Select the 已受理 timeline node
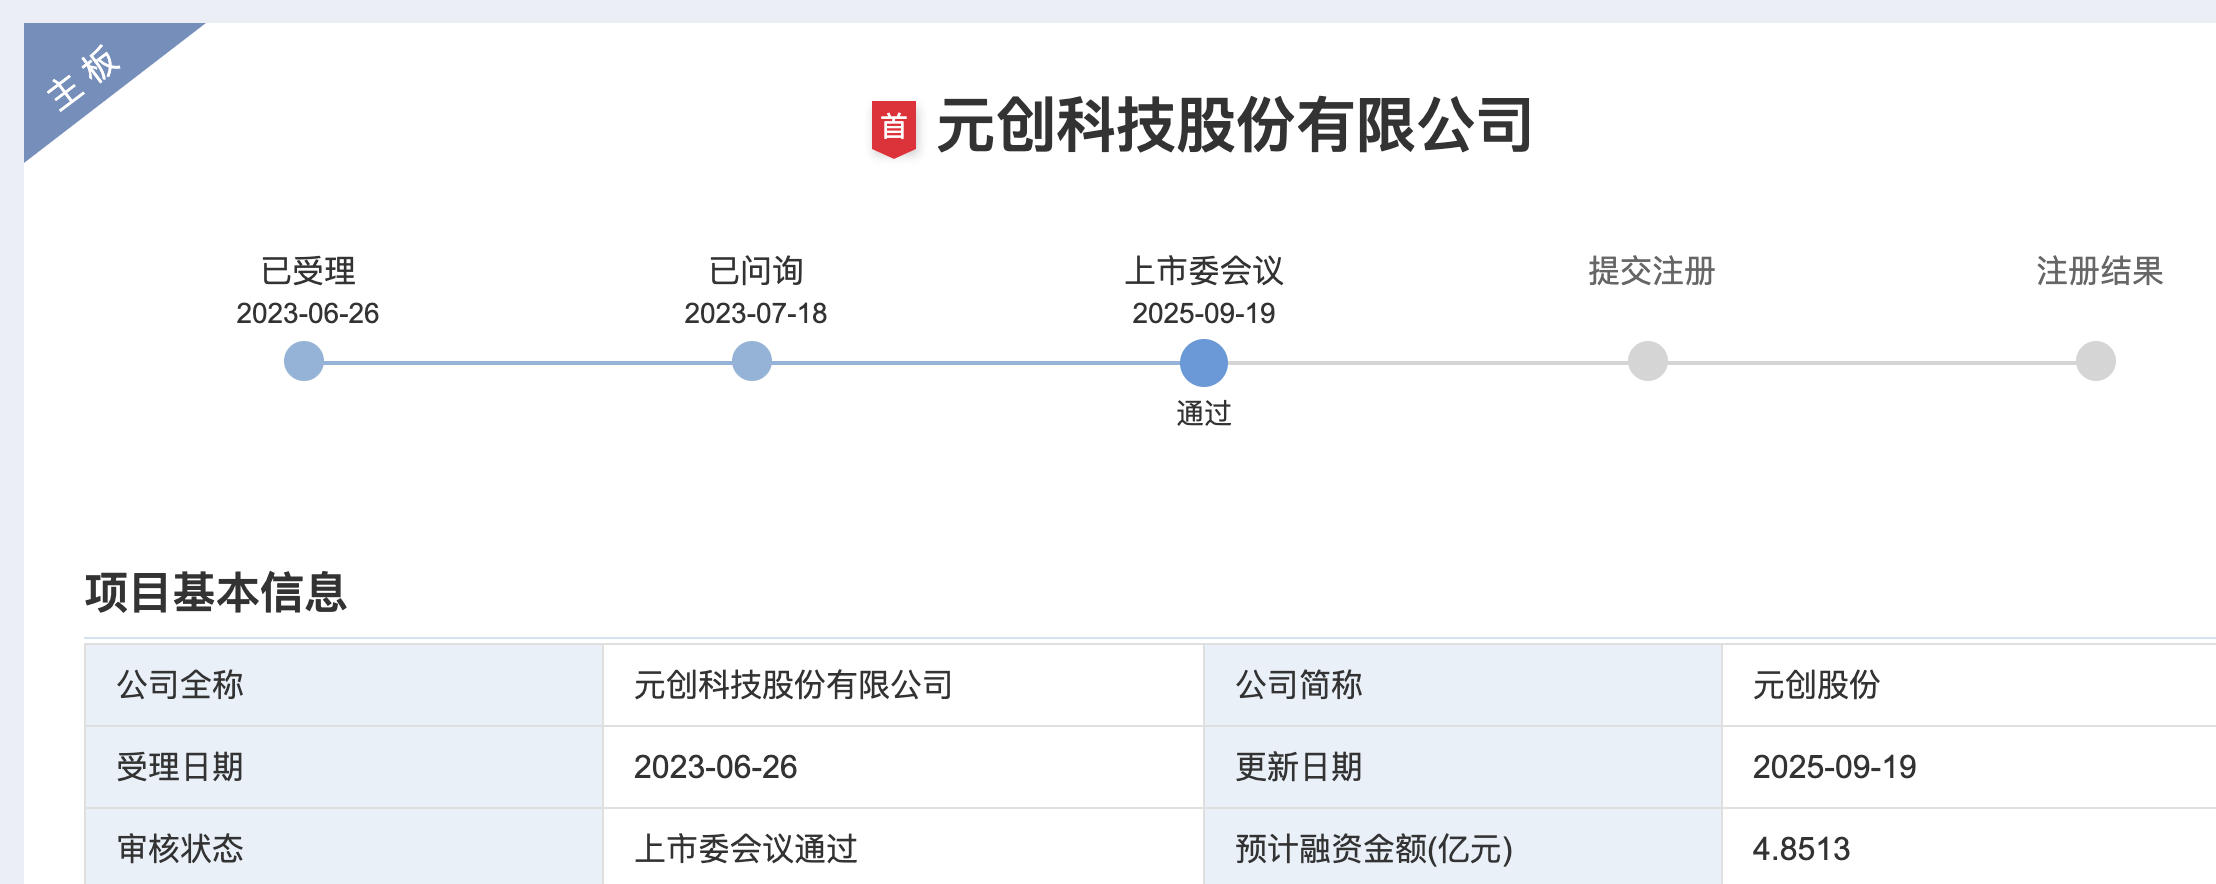Image resolution: width=2216 pixels, height=884 pixels. point(304,361)
